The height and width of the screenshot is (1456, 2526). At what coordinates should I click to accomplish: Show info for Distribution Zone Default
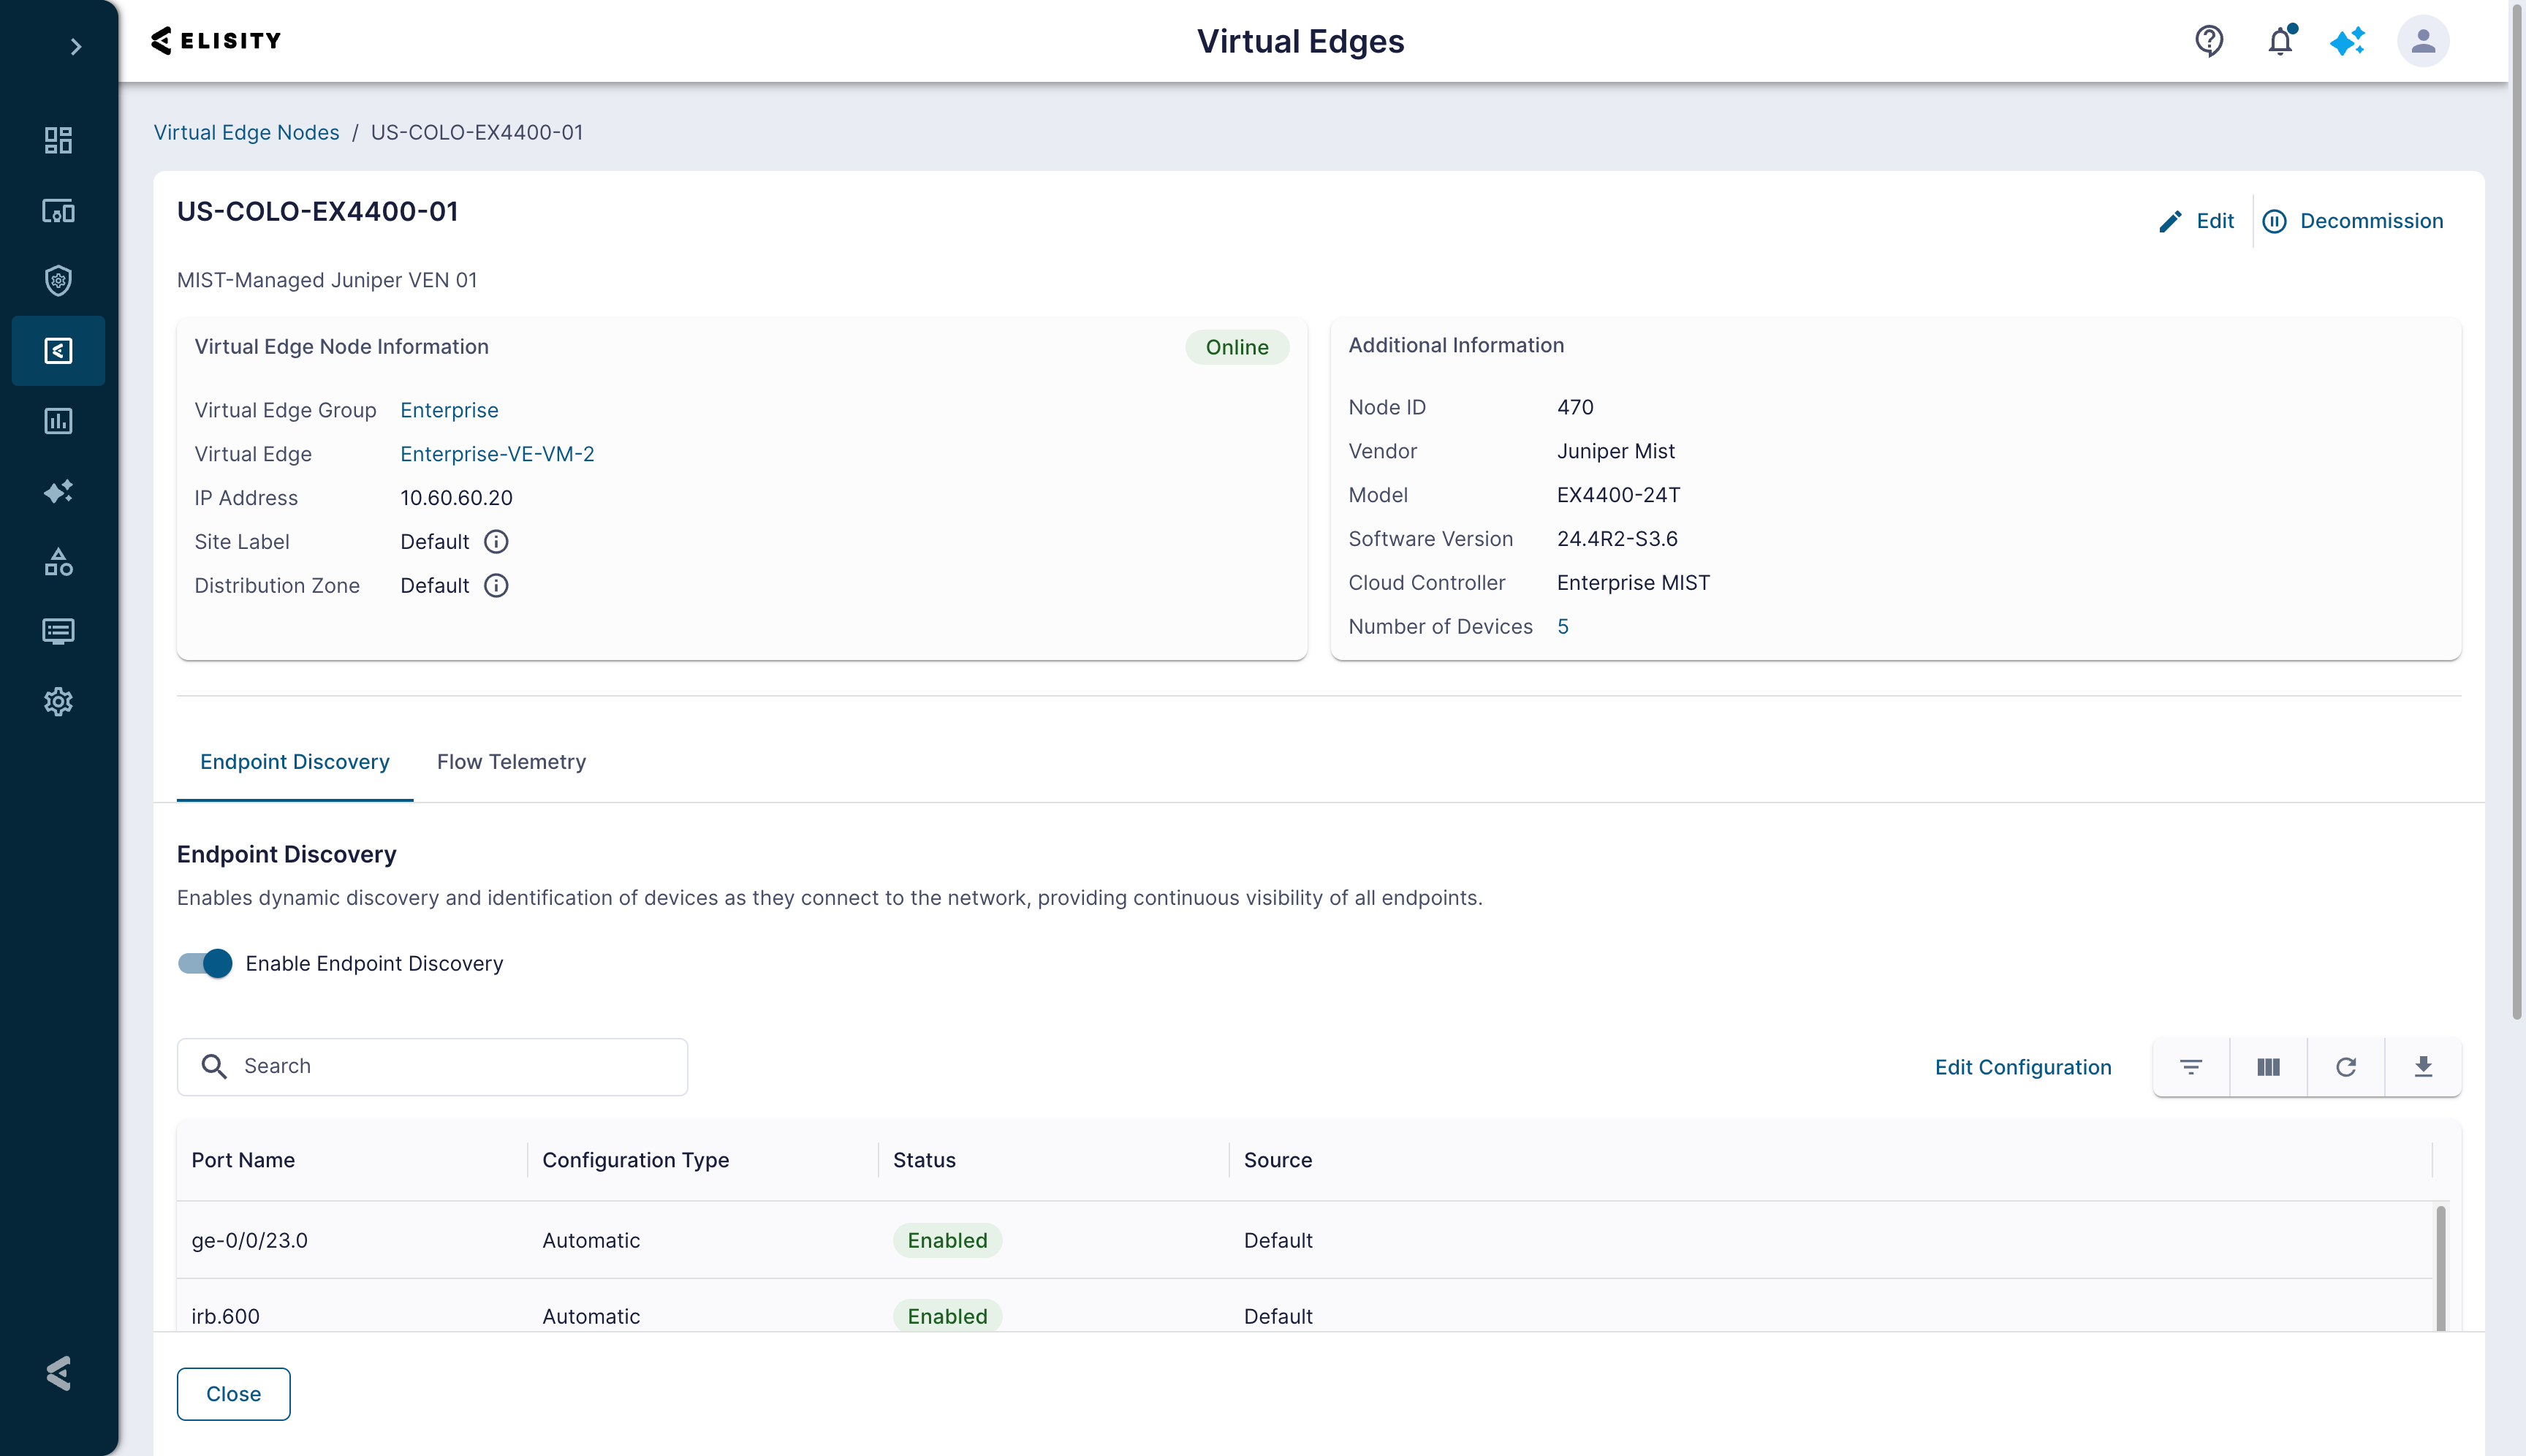pyautogui.click(x=496, y=586)
